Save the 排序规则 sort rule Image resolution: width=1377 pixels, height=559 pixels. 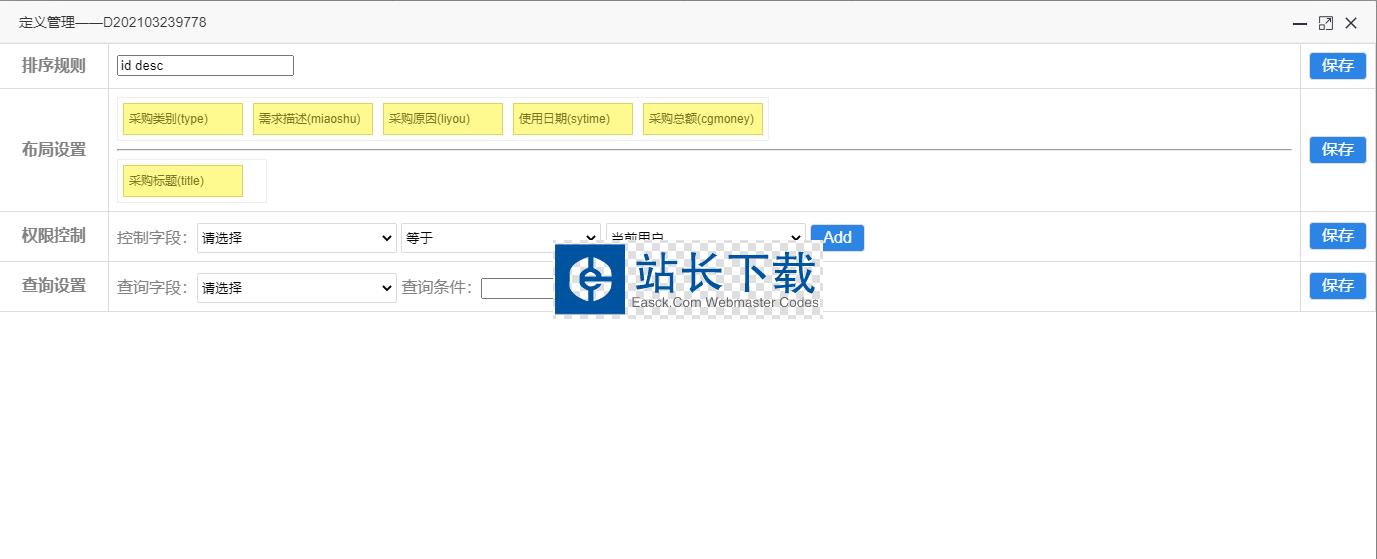pyautogui.click(x=1337, y=66)
